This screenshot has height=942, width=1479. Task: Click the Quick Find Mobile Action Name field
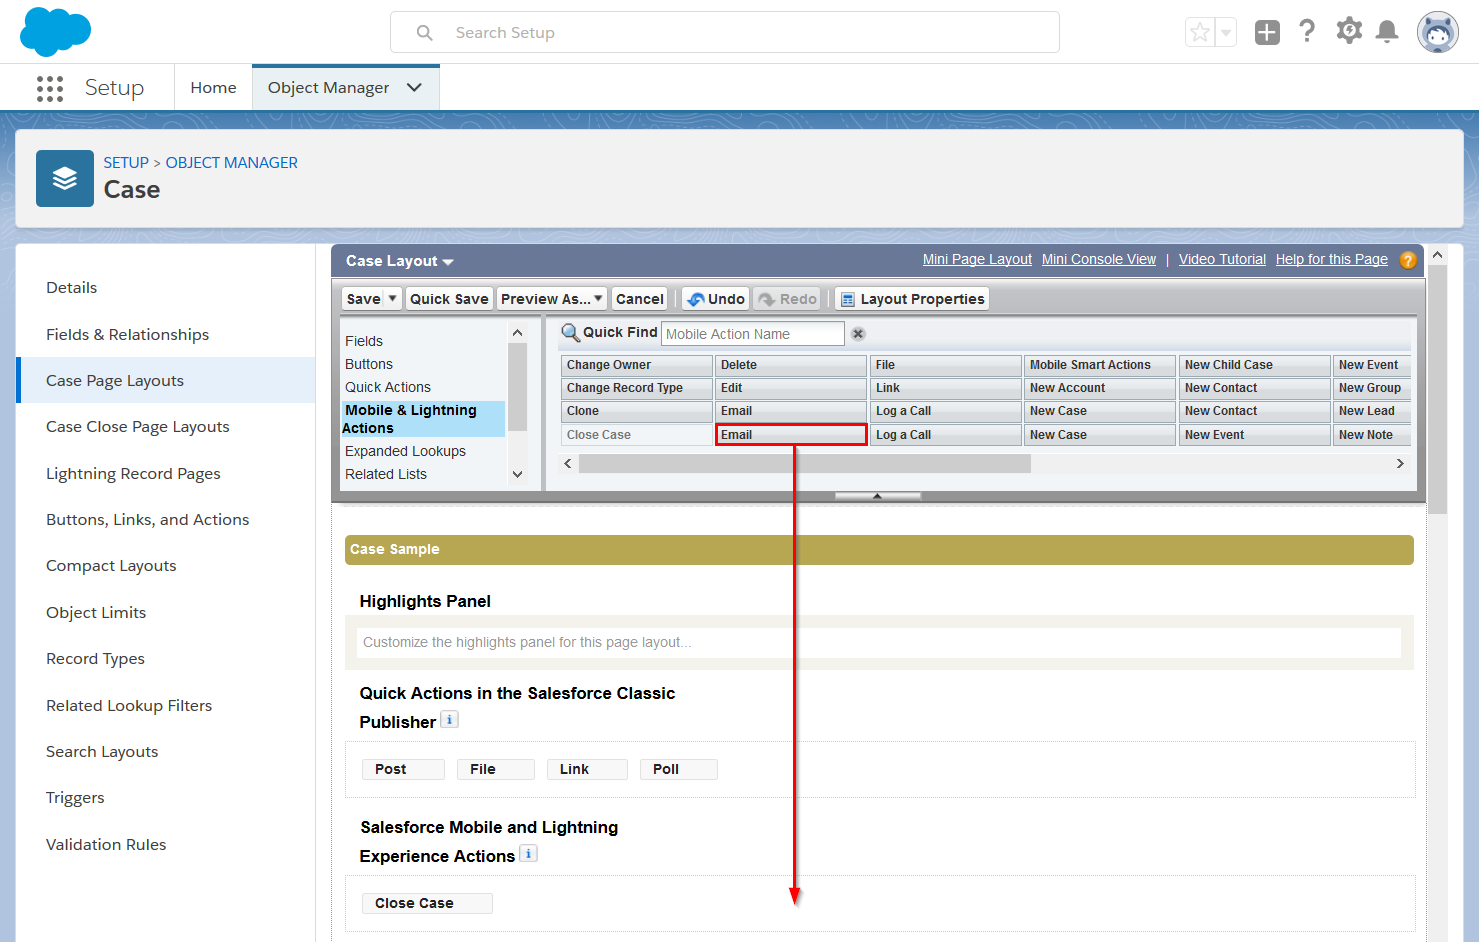click(753, 334)
